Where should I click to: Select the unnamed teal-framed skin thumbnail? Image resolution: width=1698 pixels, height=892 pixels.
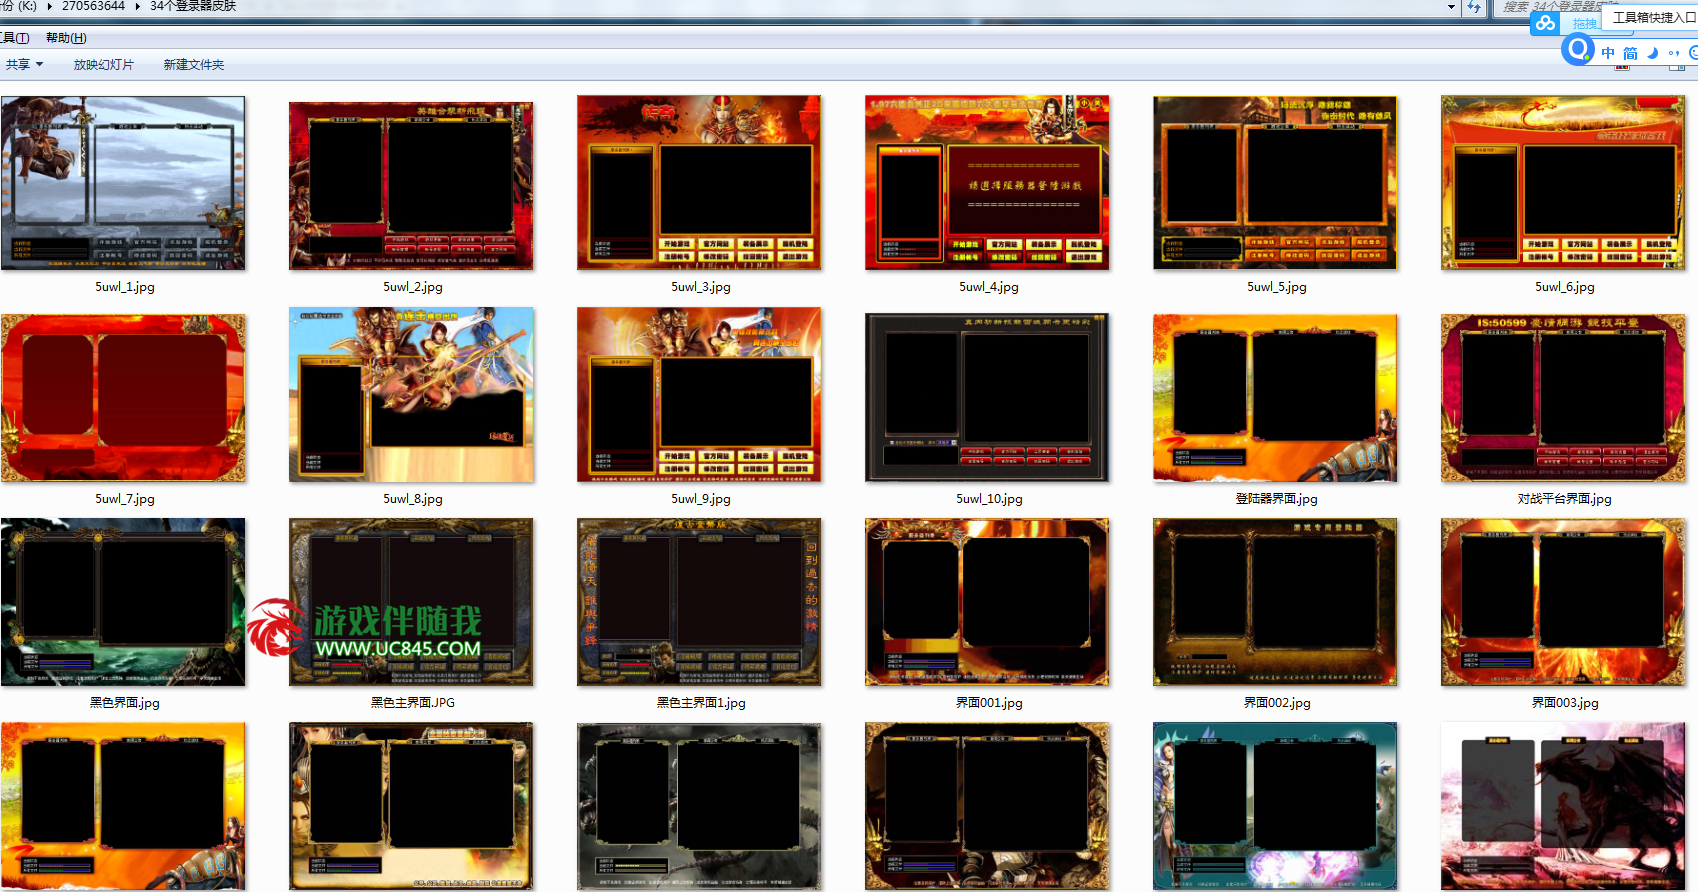(x=1275, y=806)
